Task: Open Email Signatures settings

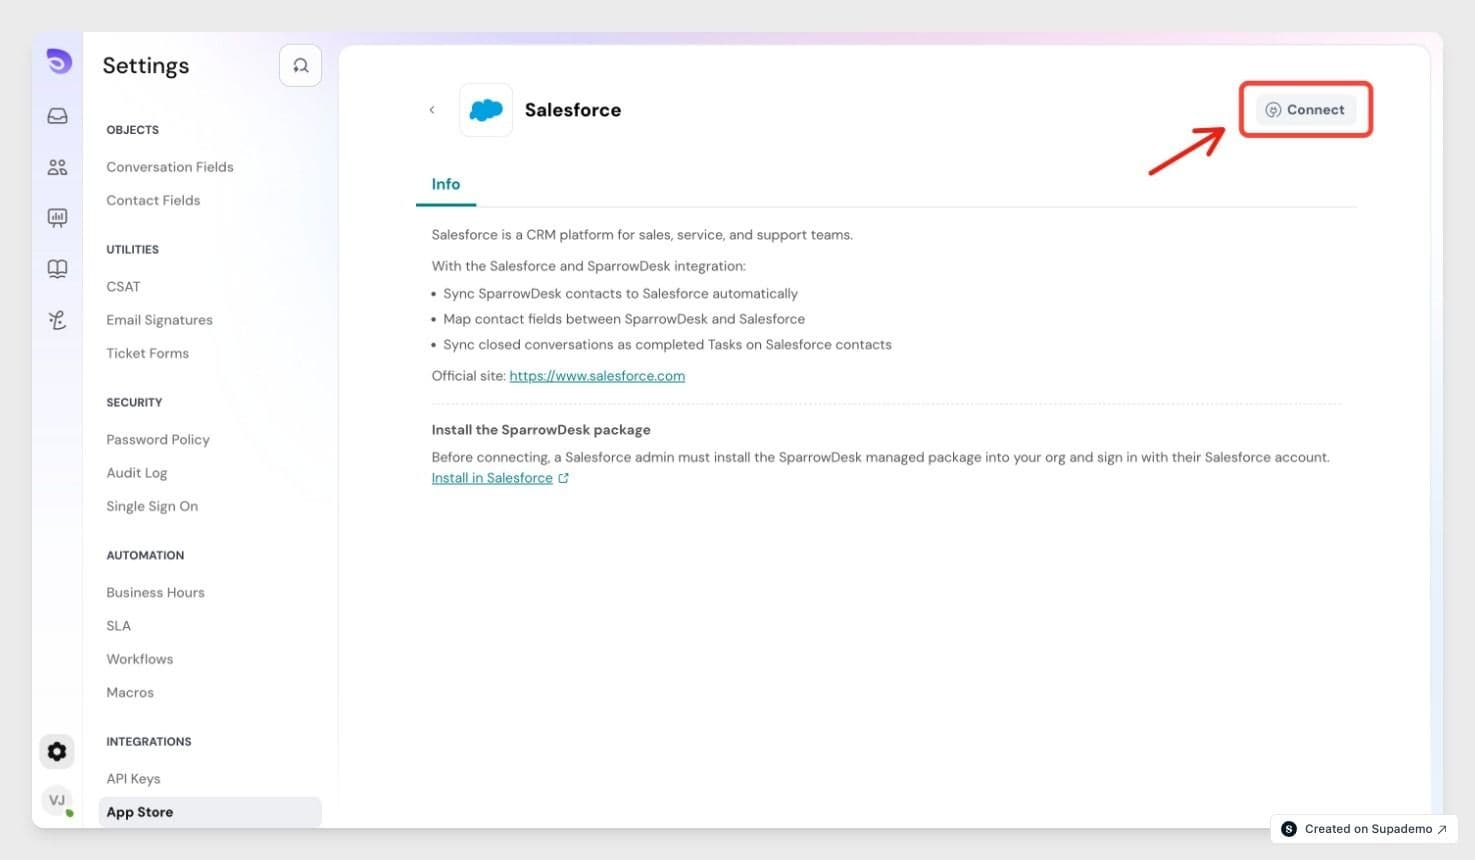Action: 159,320
